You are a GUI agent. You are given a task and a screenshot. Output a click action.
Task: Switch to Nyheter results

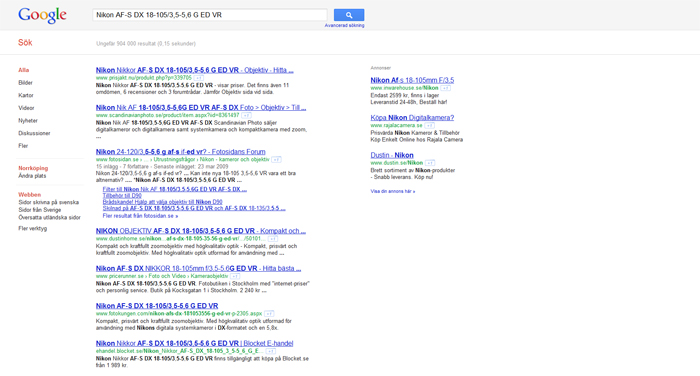pos(28,121)
